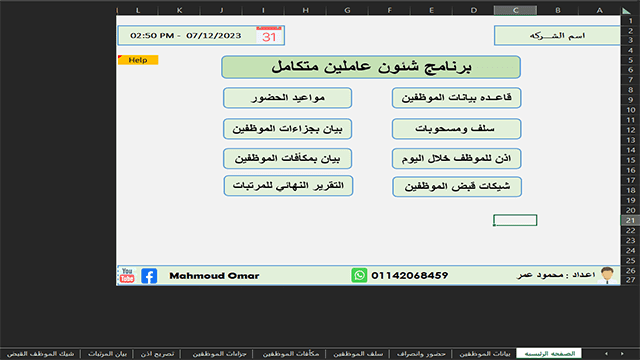The height and width of the screenshot is (360, 640).
Task: Click the اعداد : محمود عمر text
Action: (556, 275)
